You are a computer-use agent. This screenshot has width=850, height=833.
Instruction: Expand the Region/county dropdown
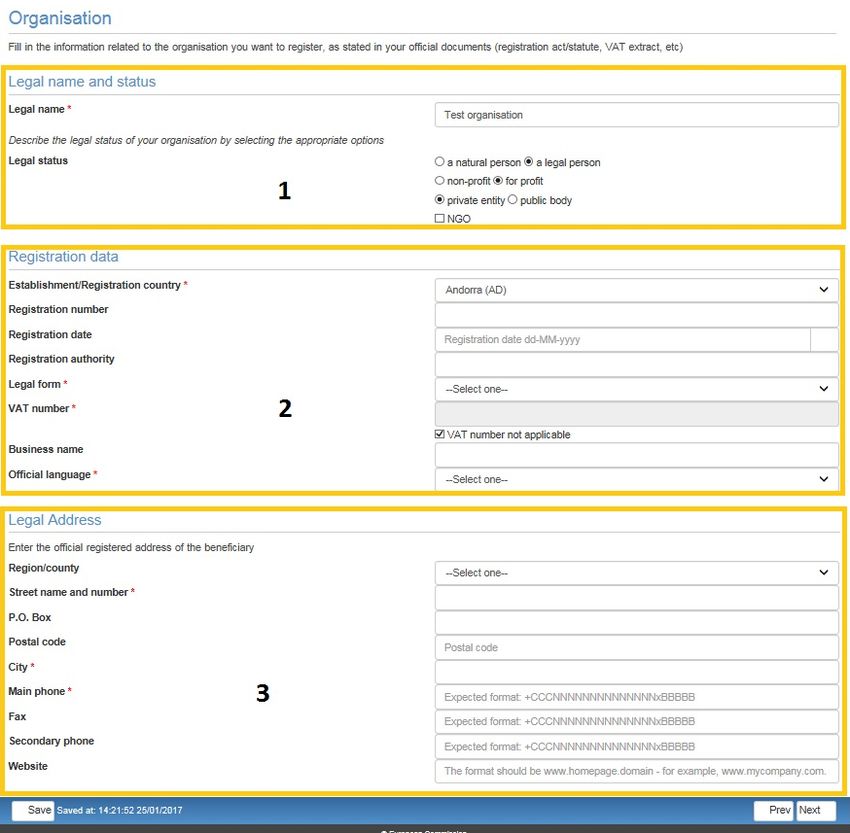tap(636, 573)
